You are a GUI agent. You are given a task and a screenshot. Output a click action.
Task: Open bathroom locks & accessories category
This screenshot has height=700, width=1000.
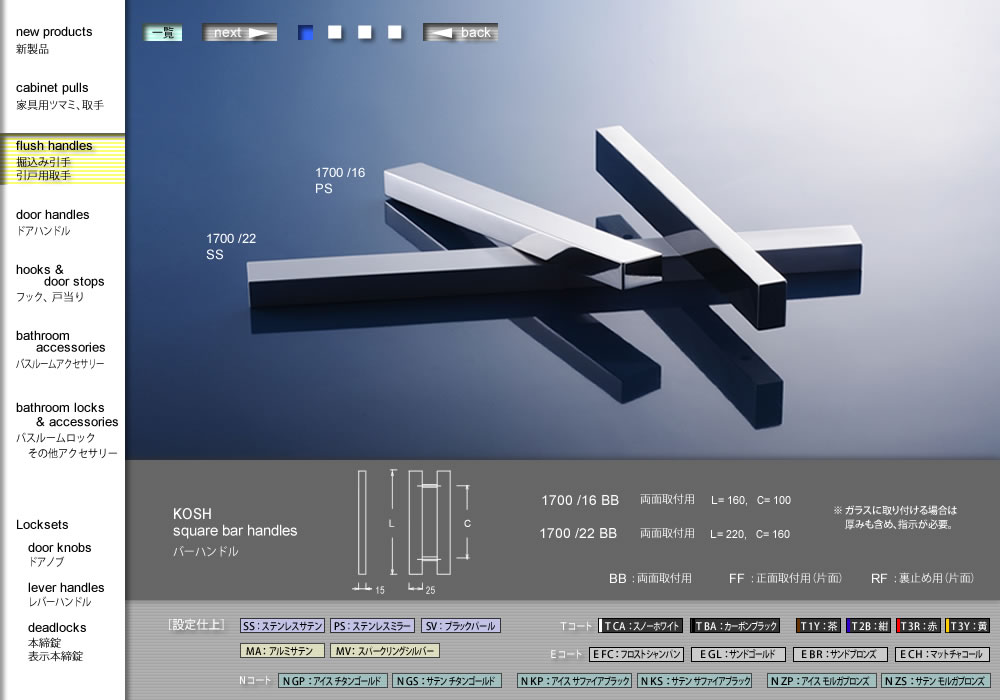point(66,430)
